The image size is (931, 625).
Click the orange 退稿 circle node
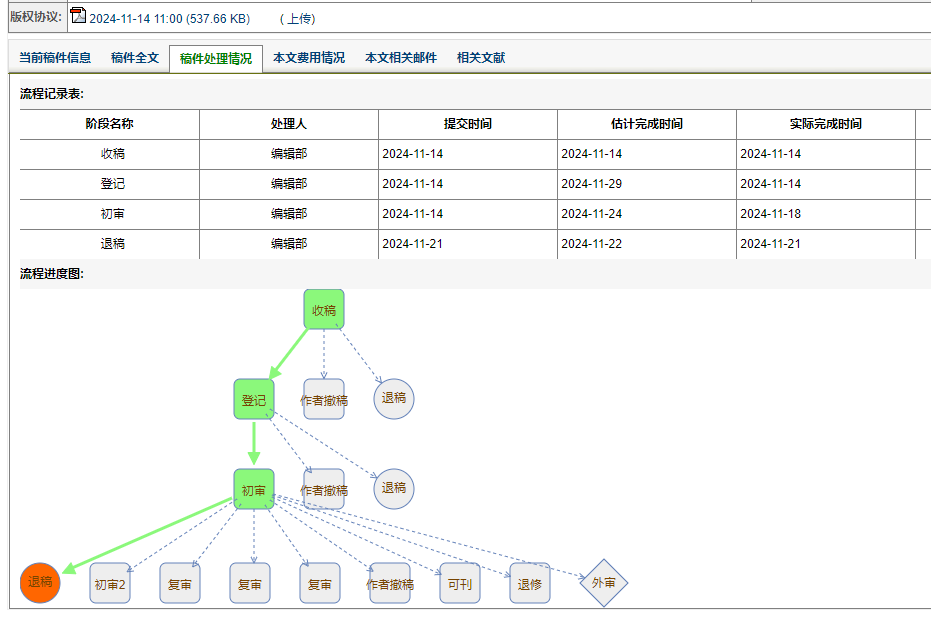(x=40, y=583)
